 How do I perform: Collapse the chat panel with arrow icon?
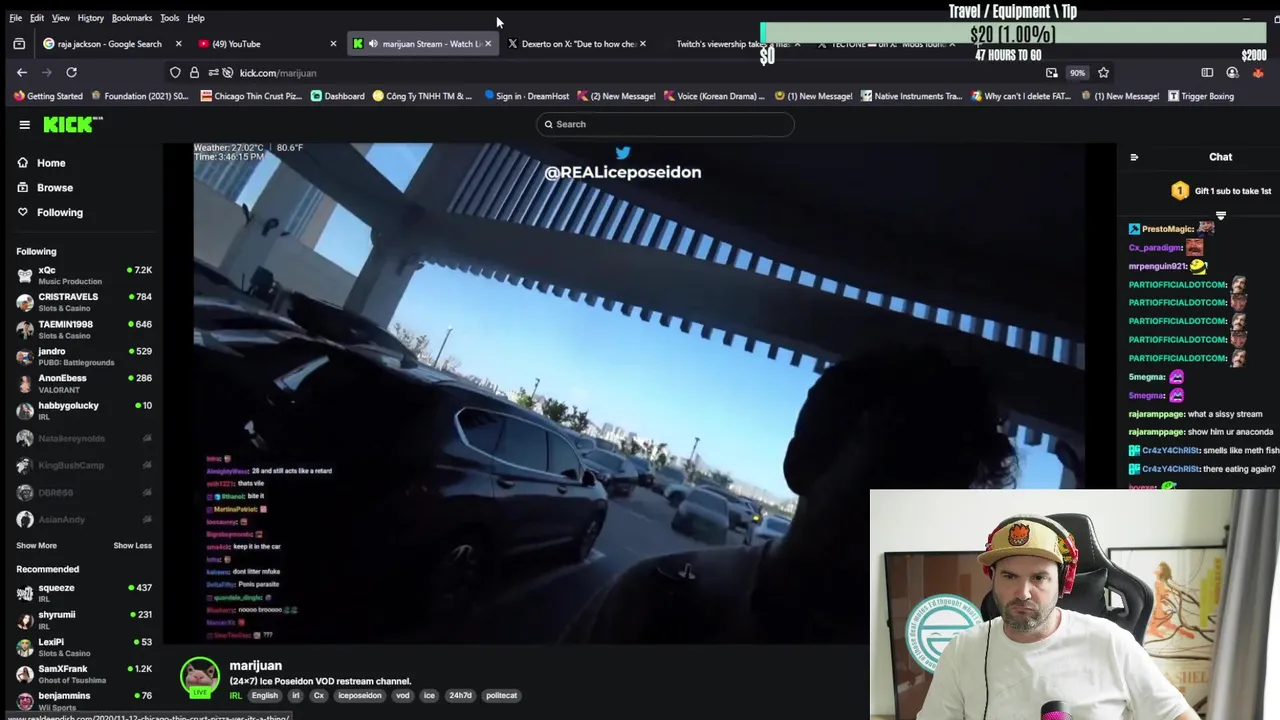[1134, 157]
